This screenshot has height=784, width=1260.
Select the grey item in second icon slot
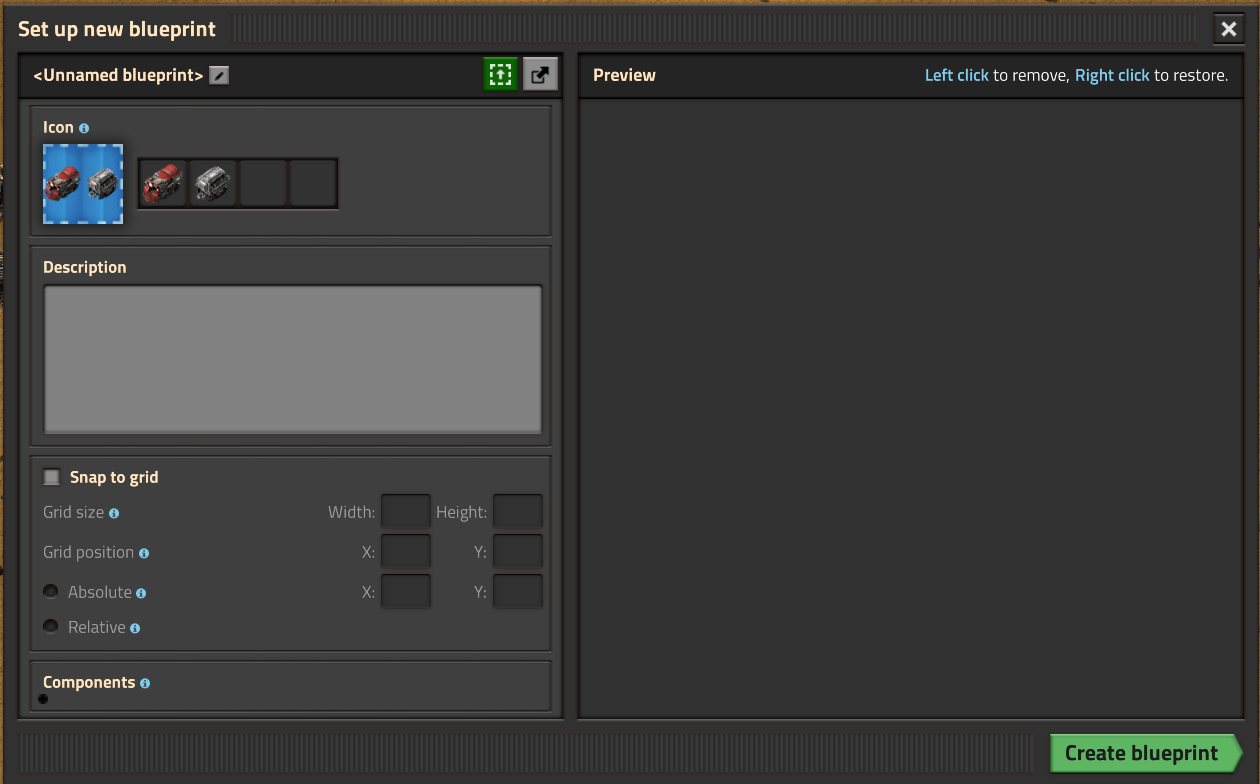point(213,183)
